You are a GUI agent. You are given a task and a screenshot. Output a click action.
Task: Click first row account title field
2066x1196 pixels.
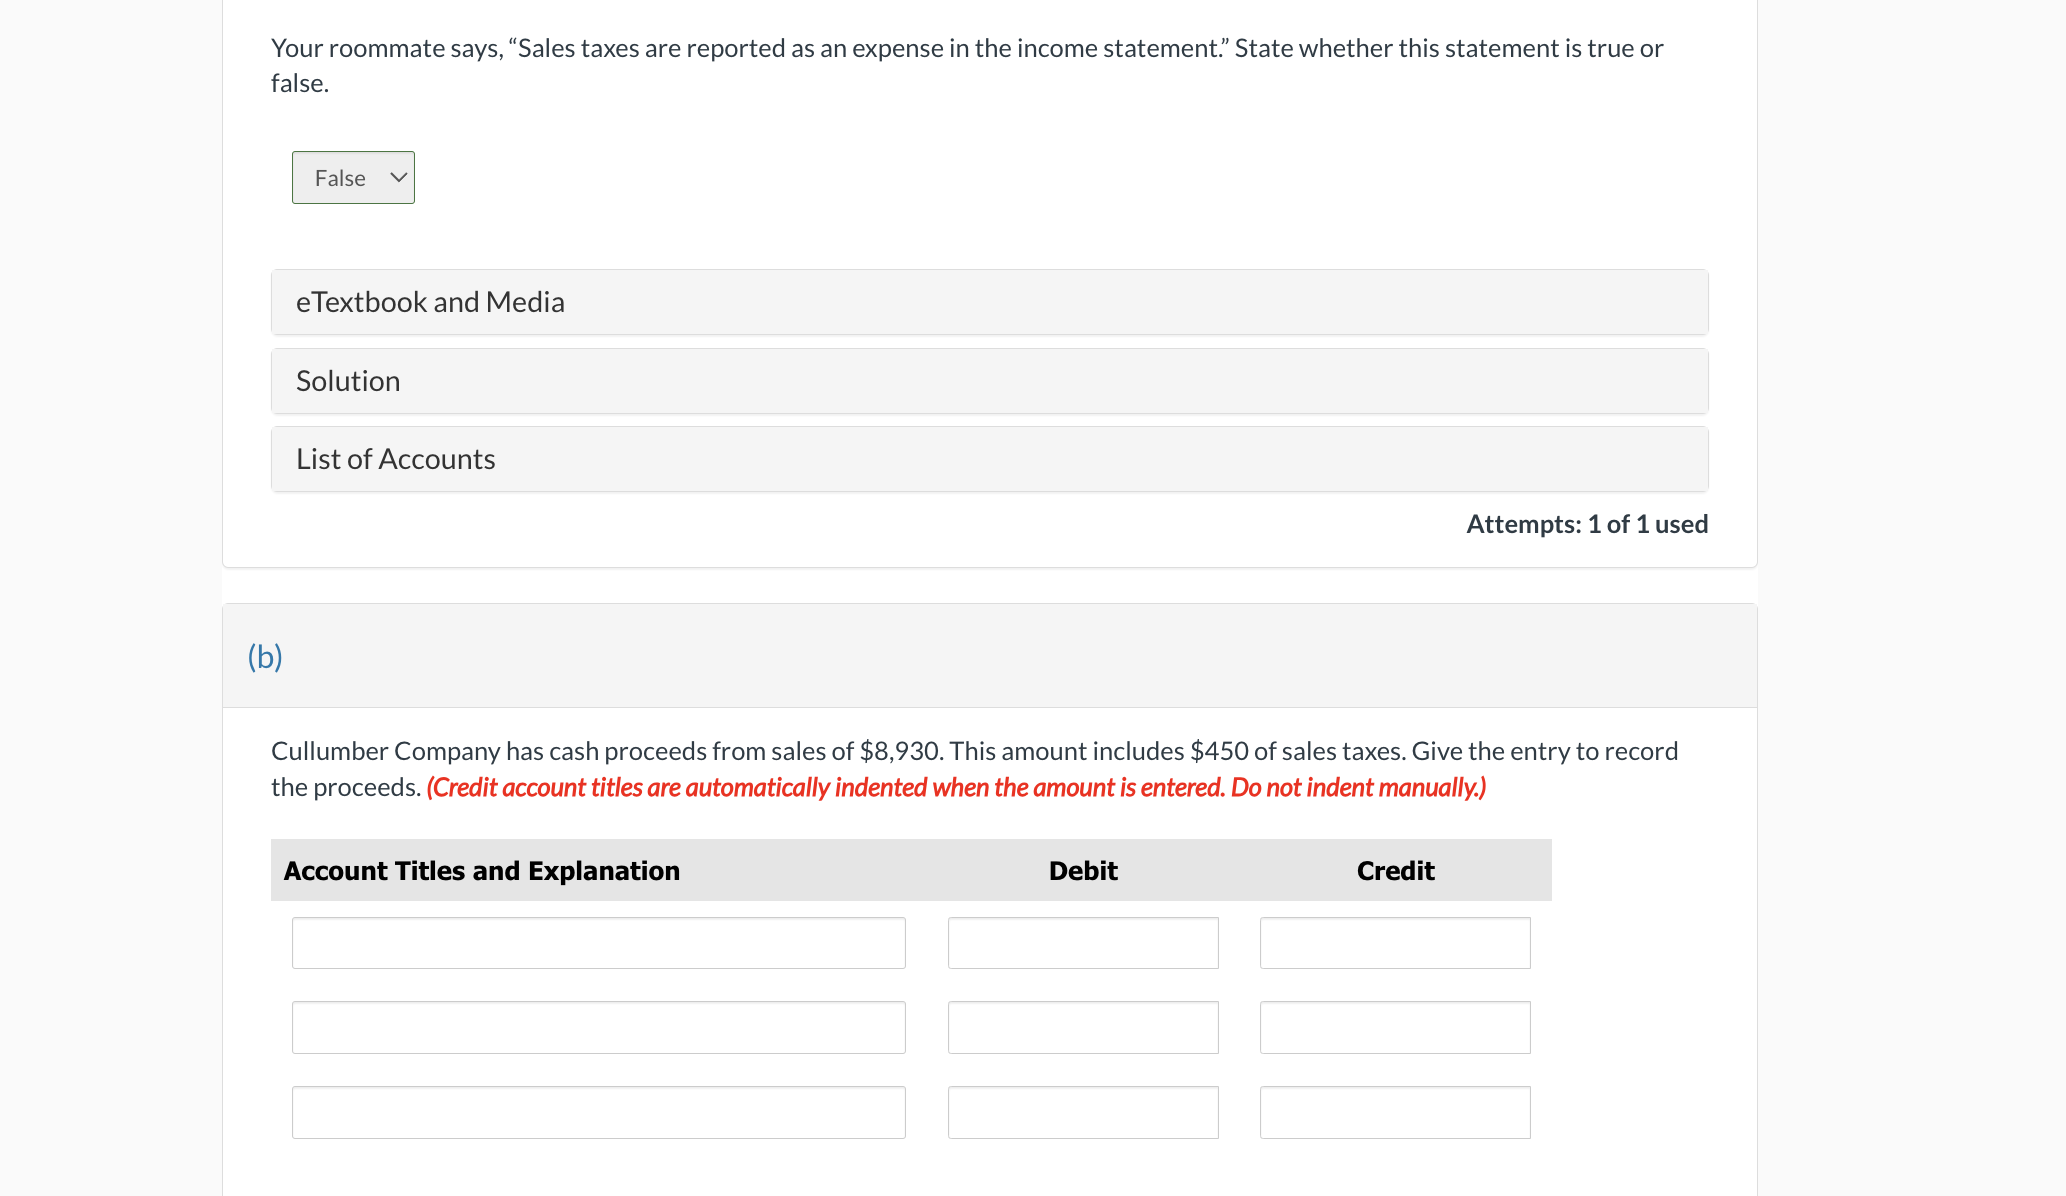click(598, 943)
